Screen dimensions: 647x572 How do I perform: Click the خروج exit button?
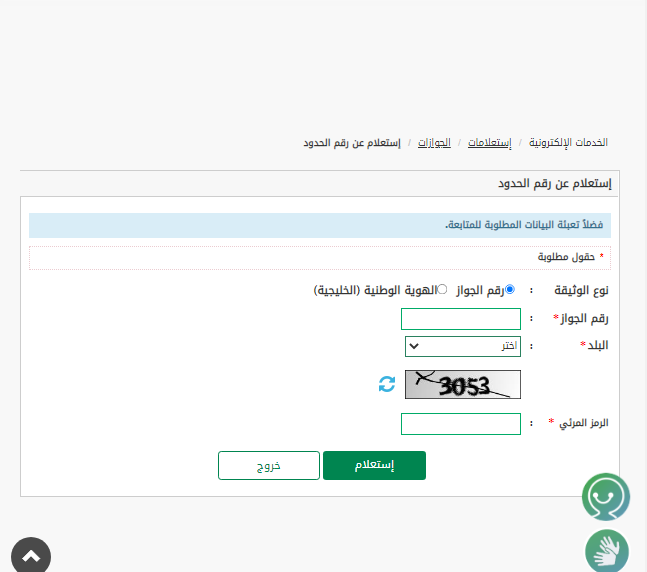pyautogui.click(x=268, y=466)
